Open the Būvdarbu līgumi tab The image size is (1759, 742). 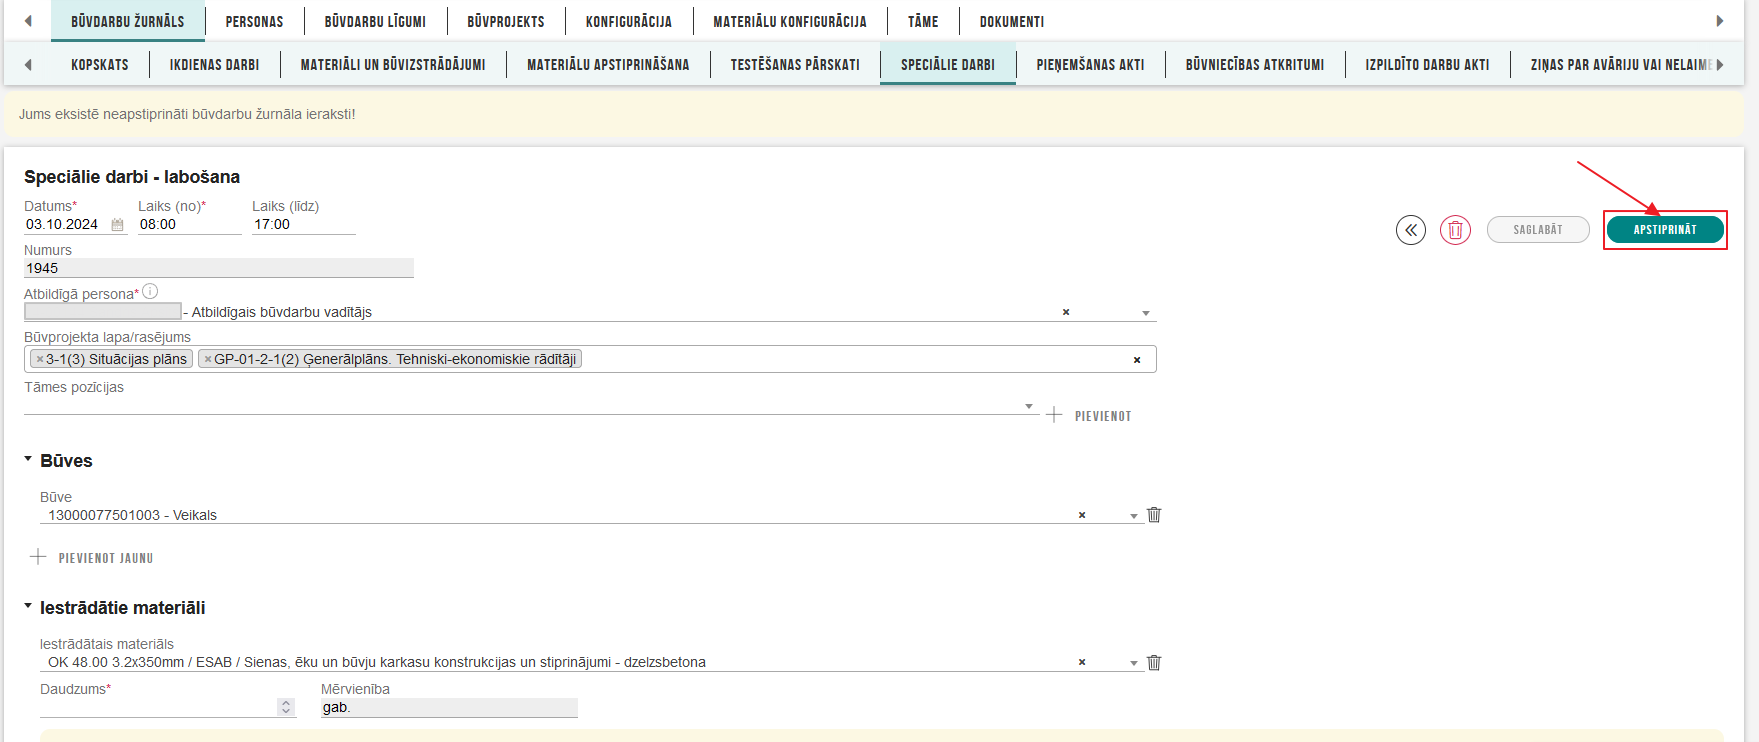tap(375, 21)
